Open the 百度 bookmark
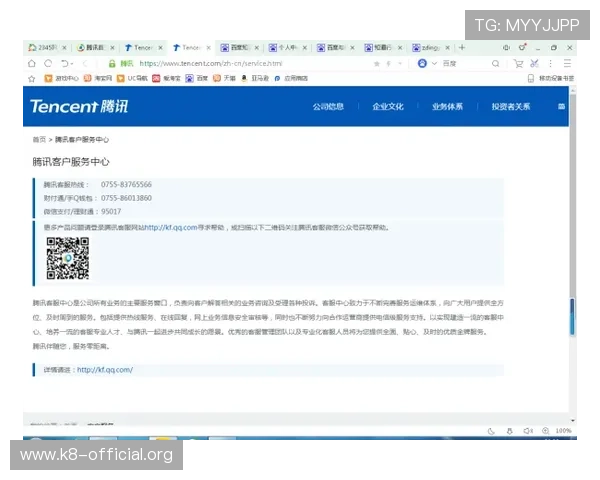600x480 pixels. pos(197,78)
